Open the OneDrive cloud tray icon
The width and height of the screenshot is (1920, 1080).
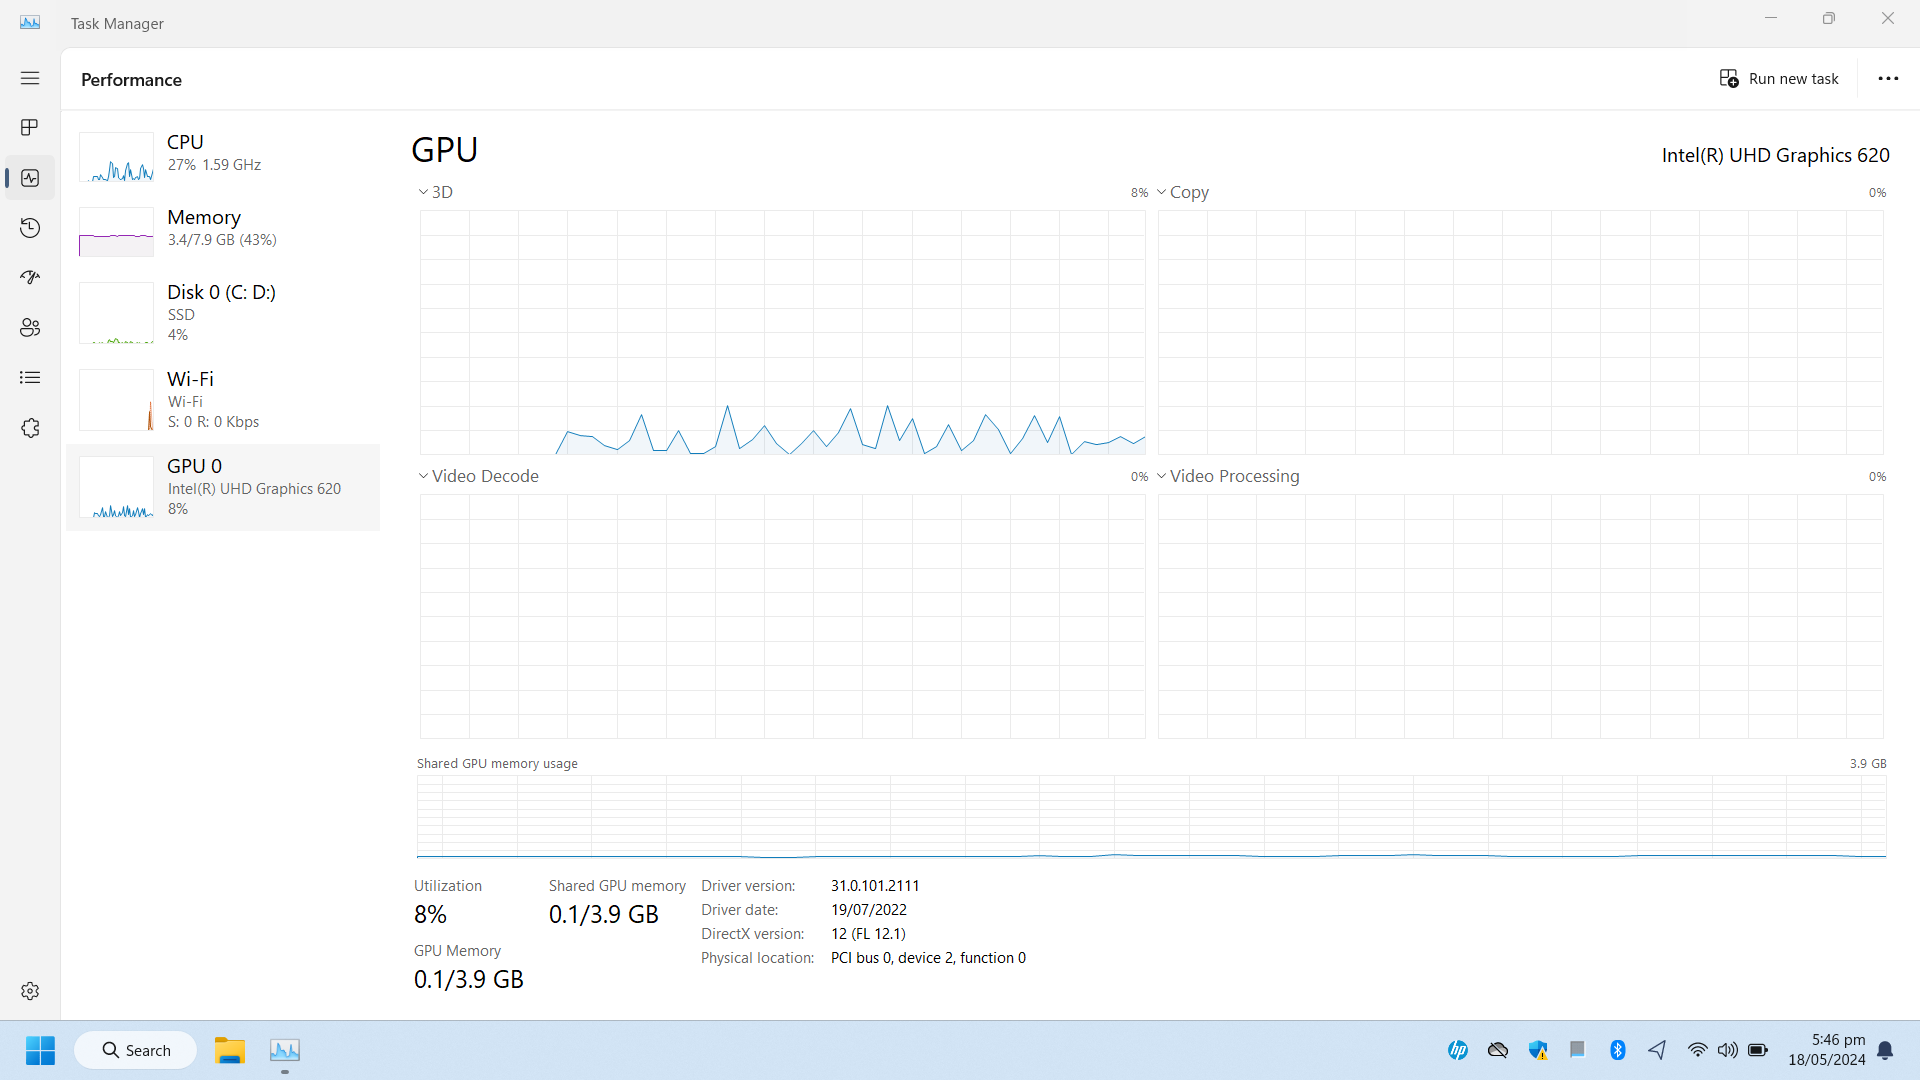pos(1498,1050)
